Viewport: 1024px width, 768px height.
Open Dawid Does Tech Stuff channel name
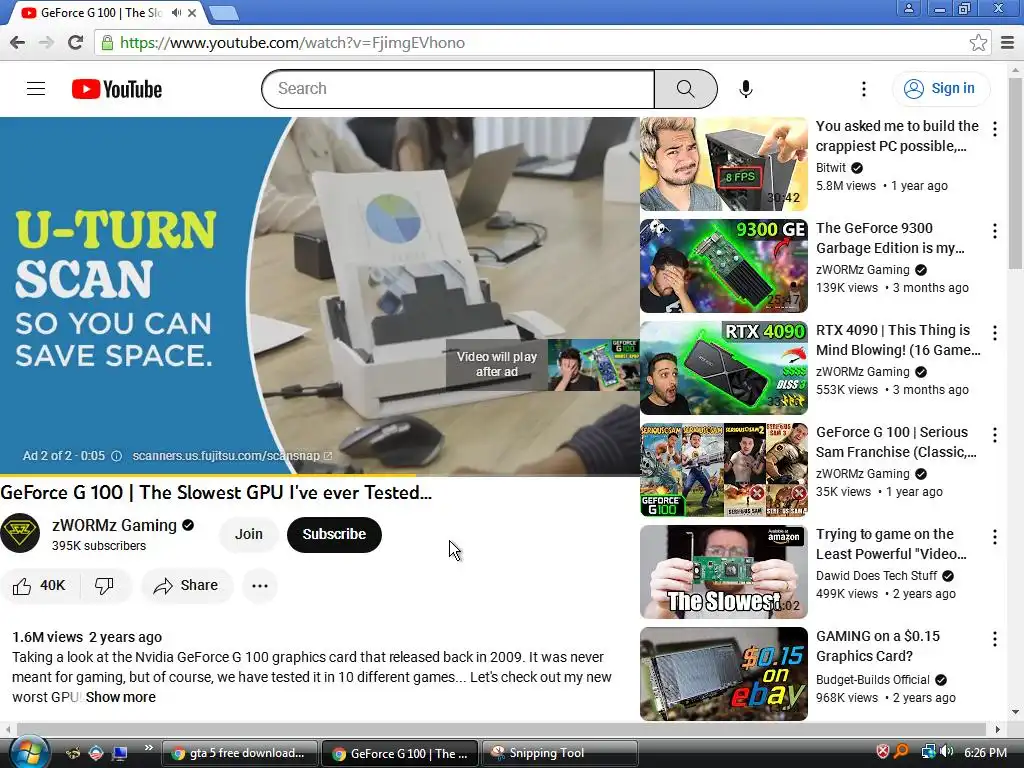pyautogui.click(x=876, y=575)
